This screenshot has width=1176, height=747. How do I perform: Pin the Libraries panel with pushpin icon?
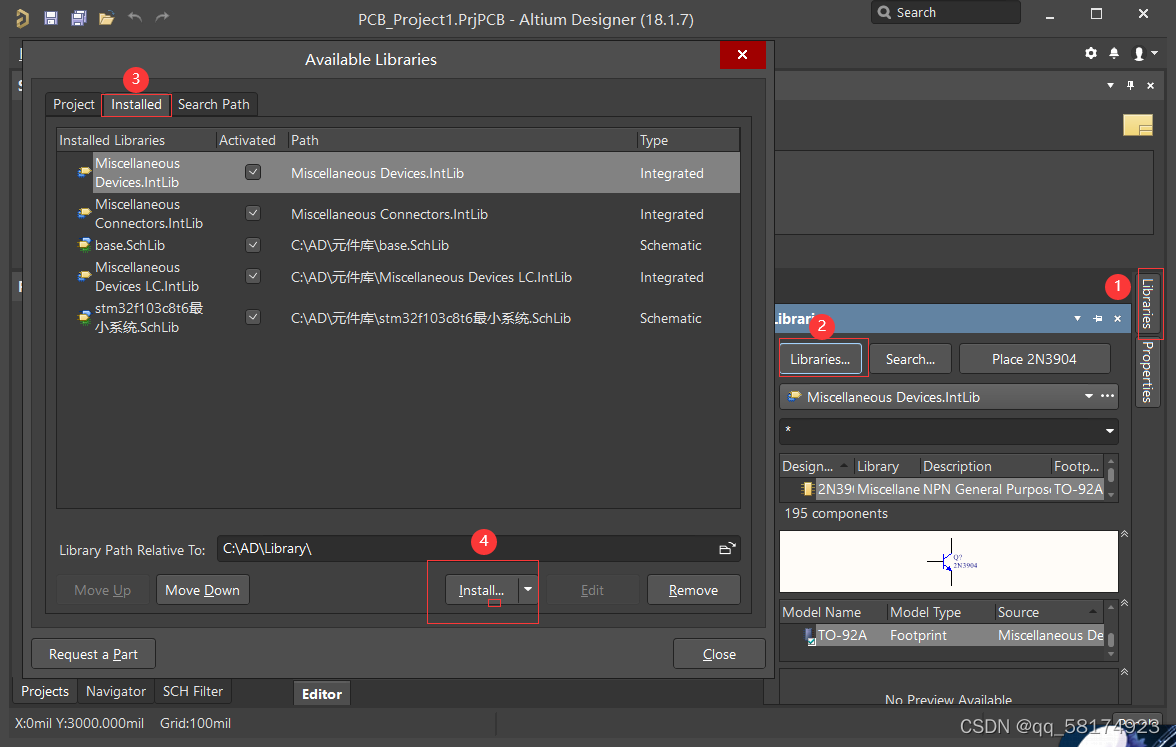click(x=1097, y=319)
